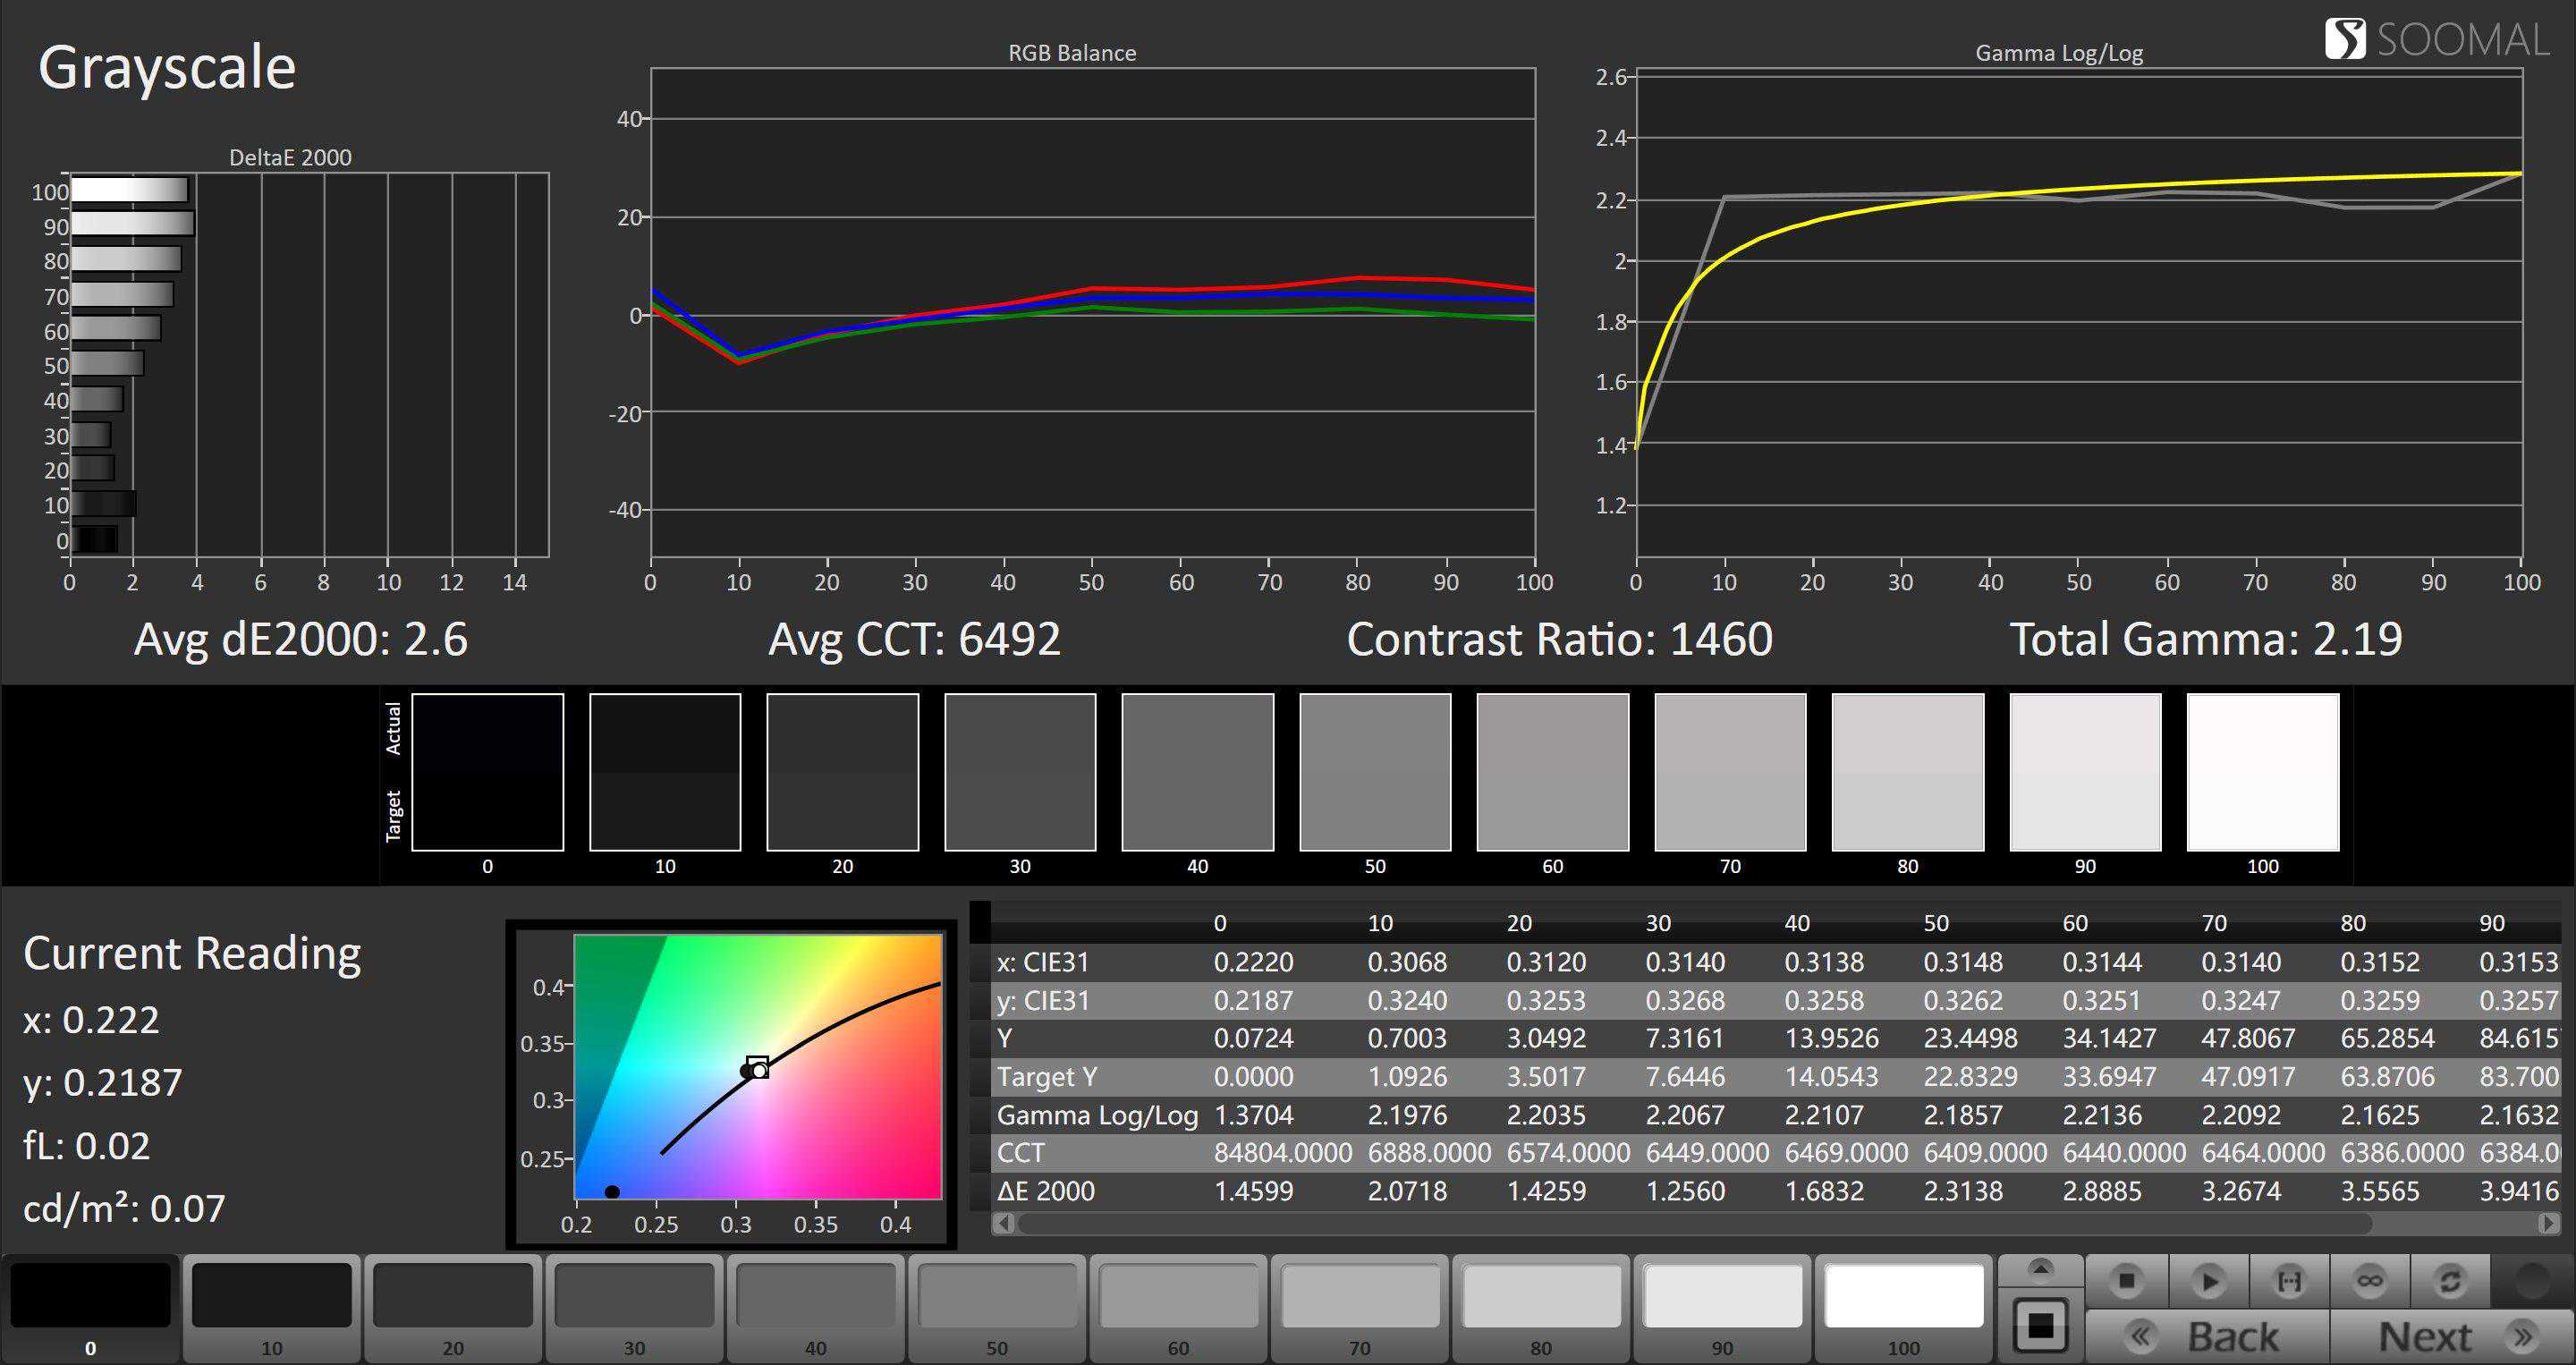
Task: Expand the up-arrow panel above pattern icon
Action: [2040, 1269]
